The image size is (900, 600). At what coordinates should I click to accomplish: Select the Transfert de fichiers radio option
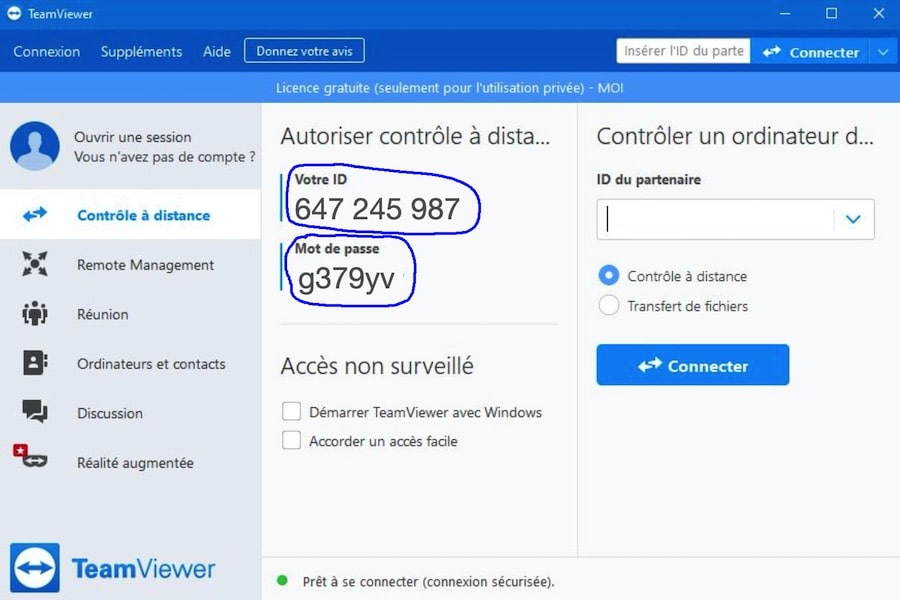pyautogui.click(x=609, y=305)
